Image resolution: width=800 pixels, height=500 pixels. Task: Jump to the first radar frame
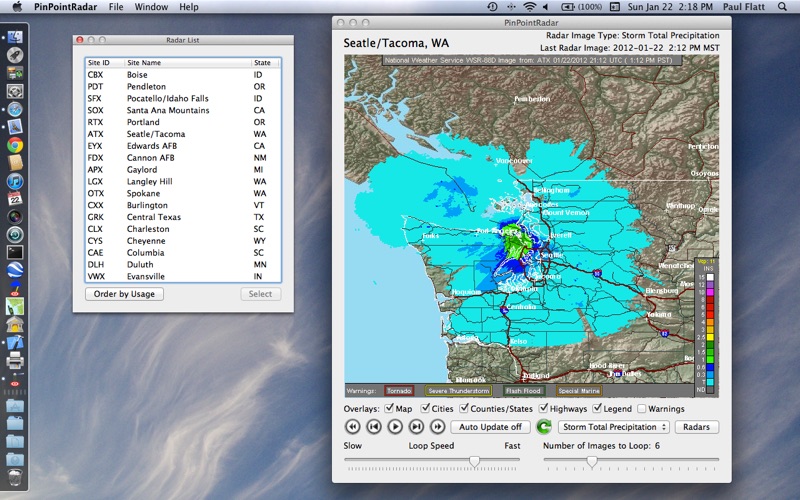tap(353, 427)
